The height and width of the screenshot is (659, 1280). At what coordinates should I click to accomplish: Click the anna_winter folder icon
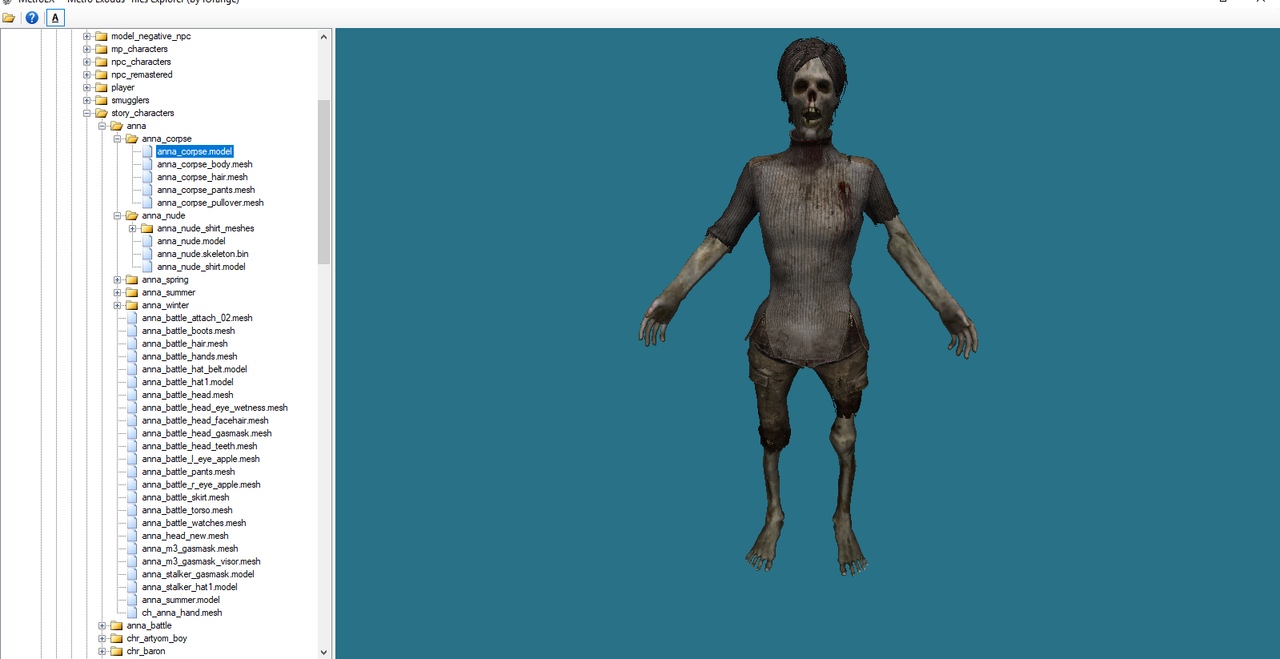point(132,305)
